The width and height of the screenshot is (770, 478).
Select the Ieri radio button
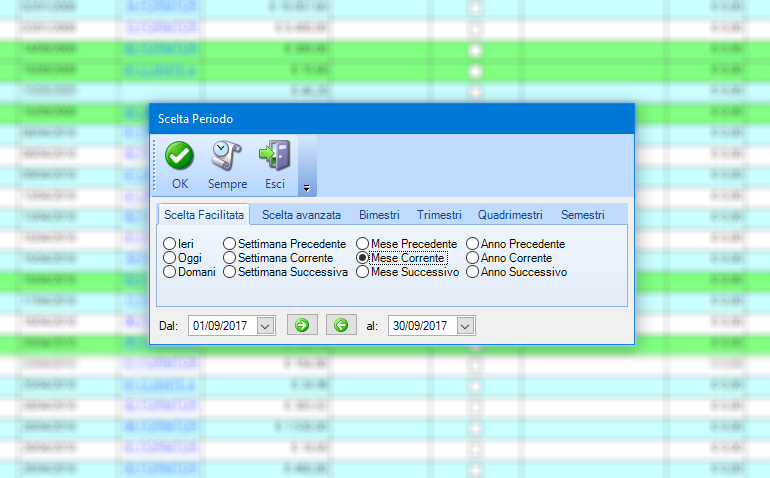tap(169, 244)
